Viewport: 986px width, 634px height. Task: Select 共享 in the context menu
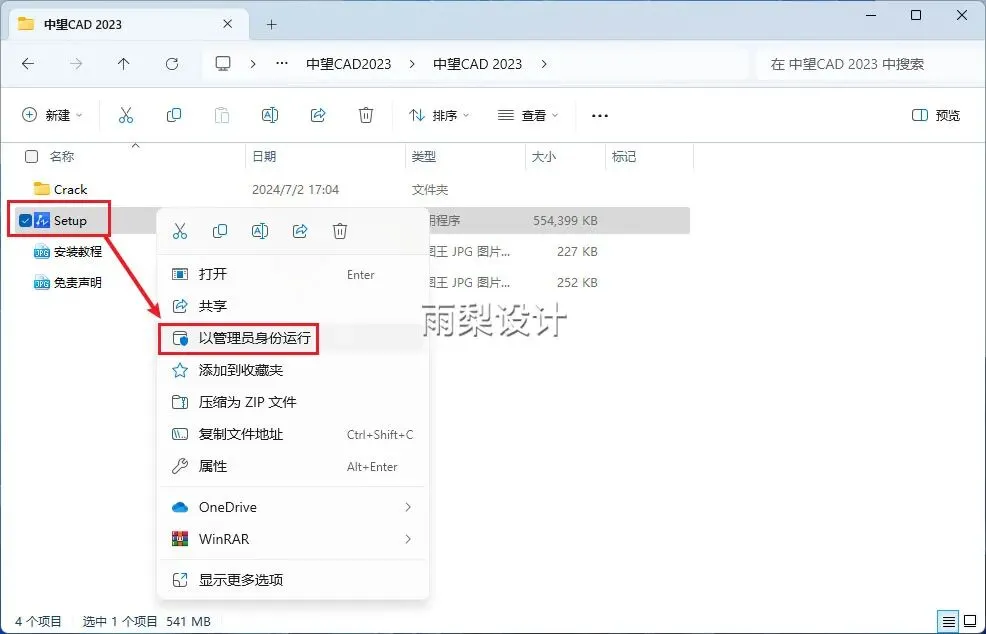[x=293, y=306]
